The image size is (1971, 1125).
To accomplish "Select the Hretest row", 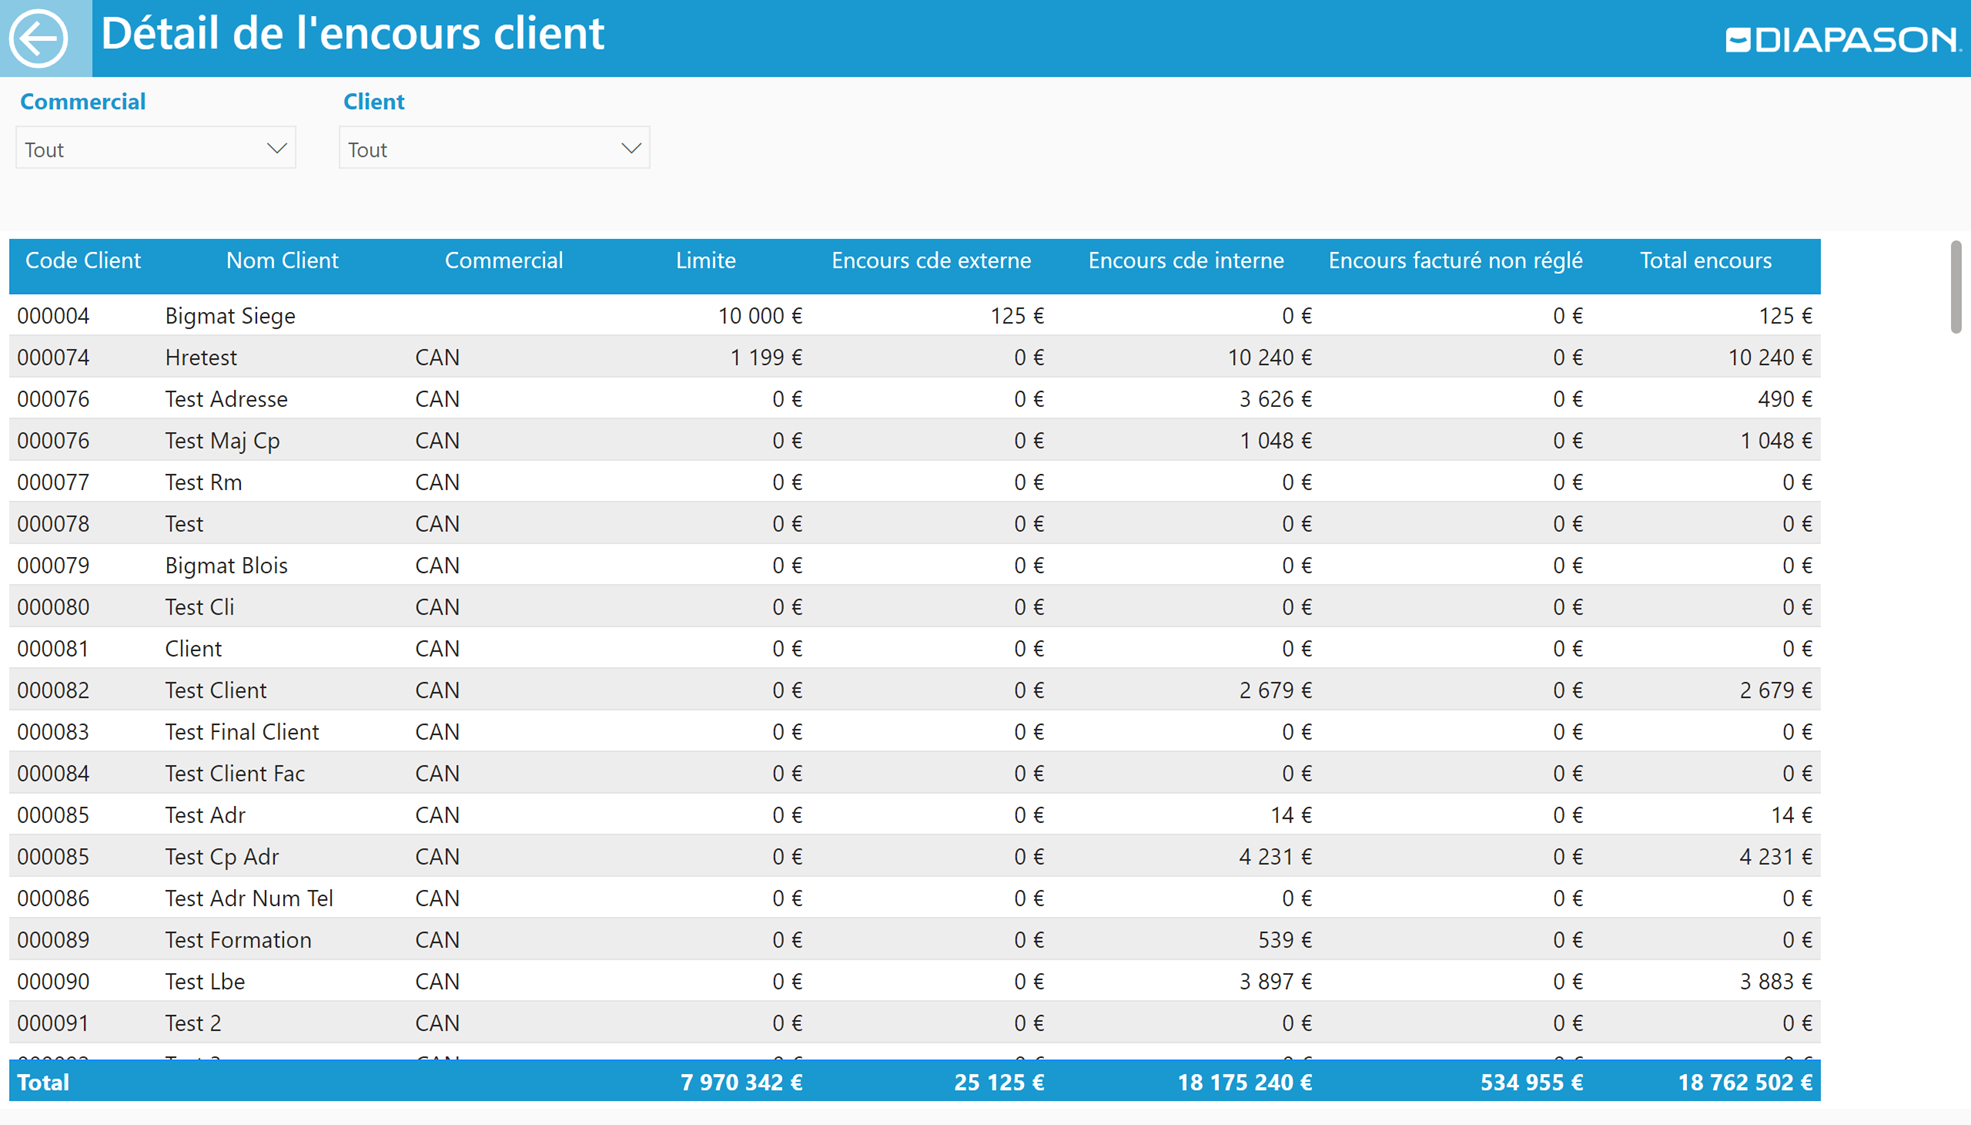I will pyautogui.click(x=201, y=358).
